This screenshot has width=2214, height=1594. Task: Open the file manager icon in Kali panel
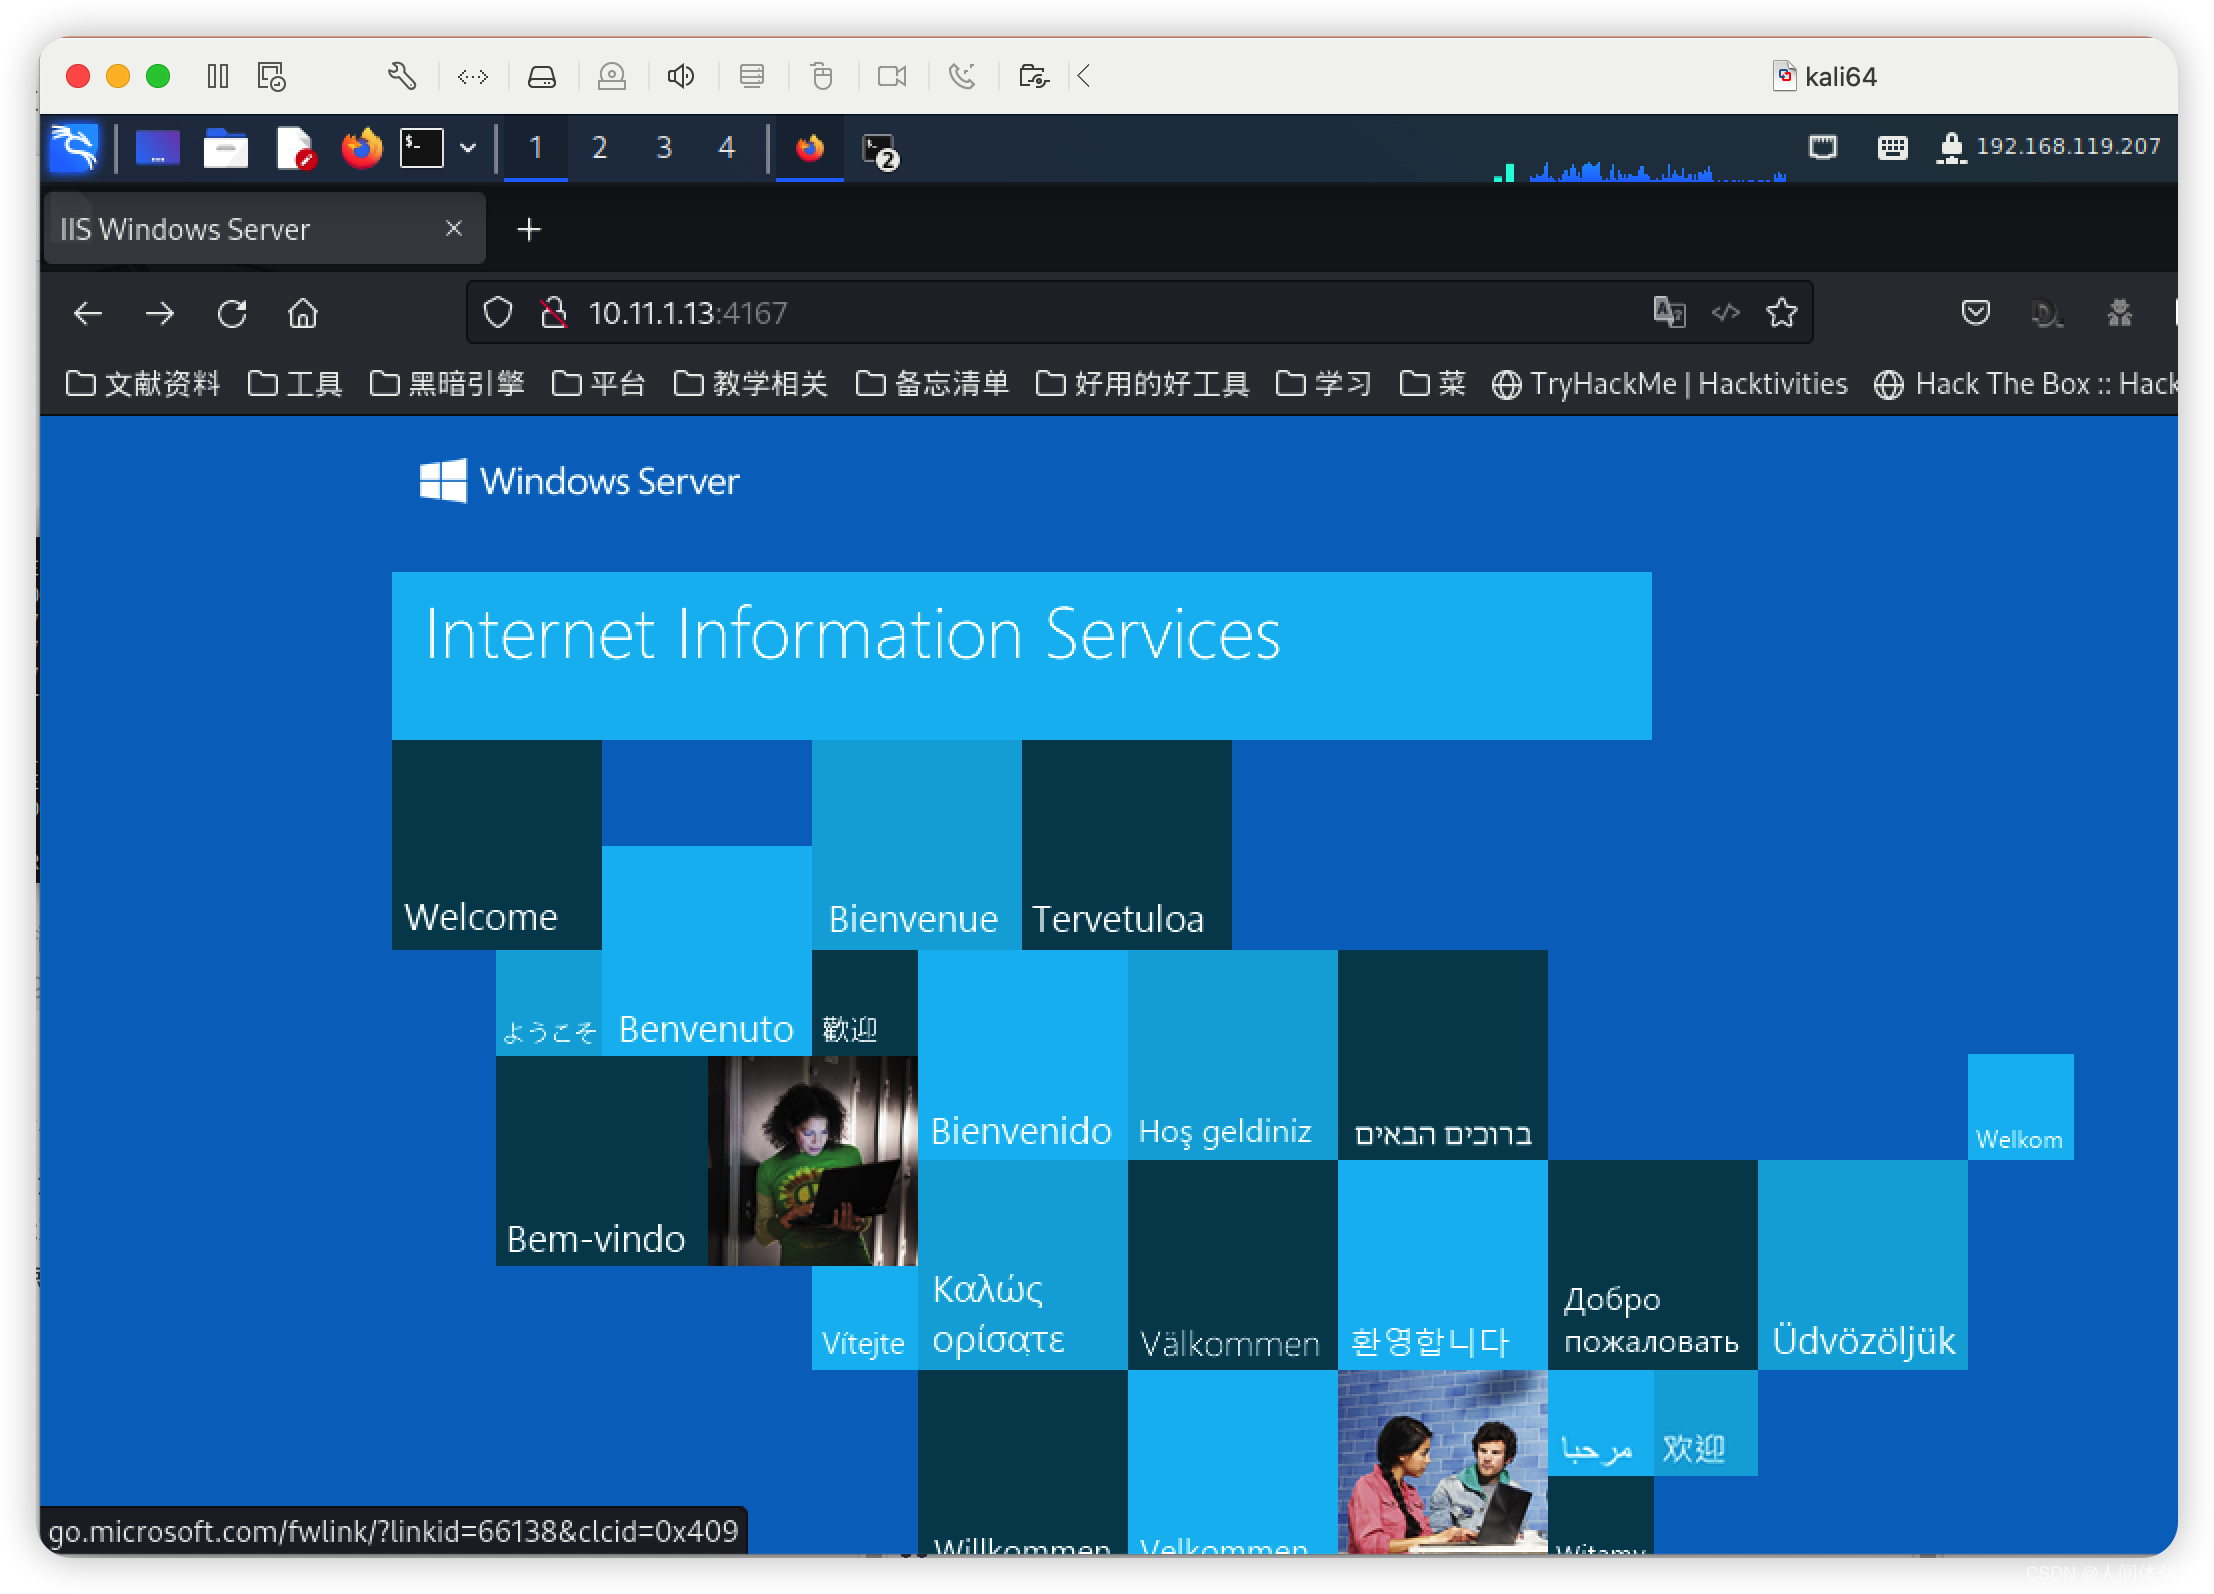click(x=225, y=148)
